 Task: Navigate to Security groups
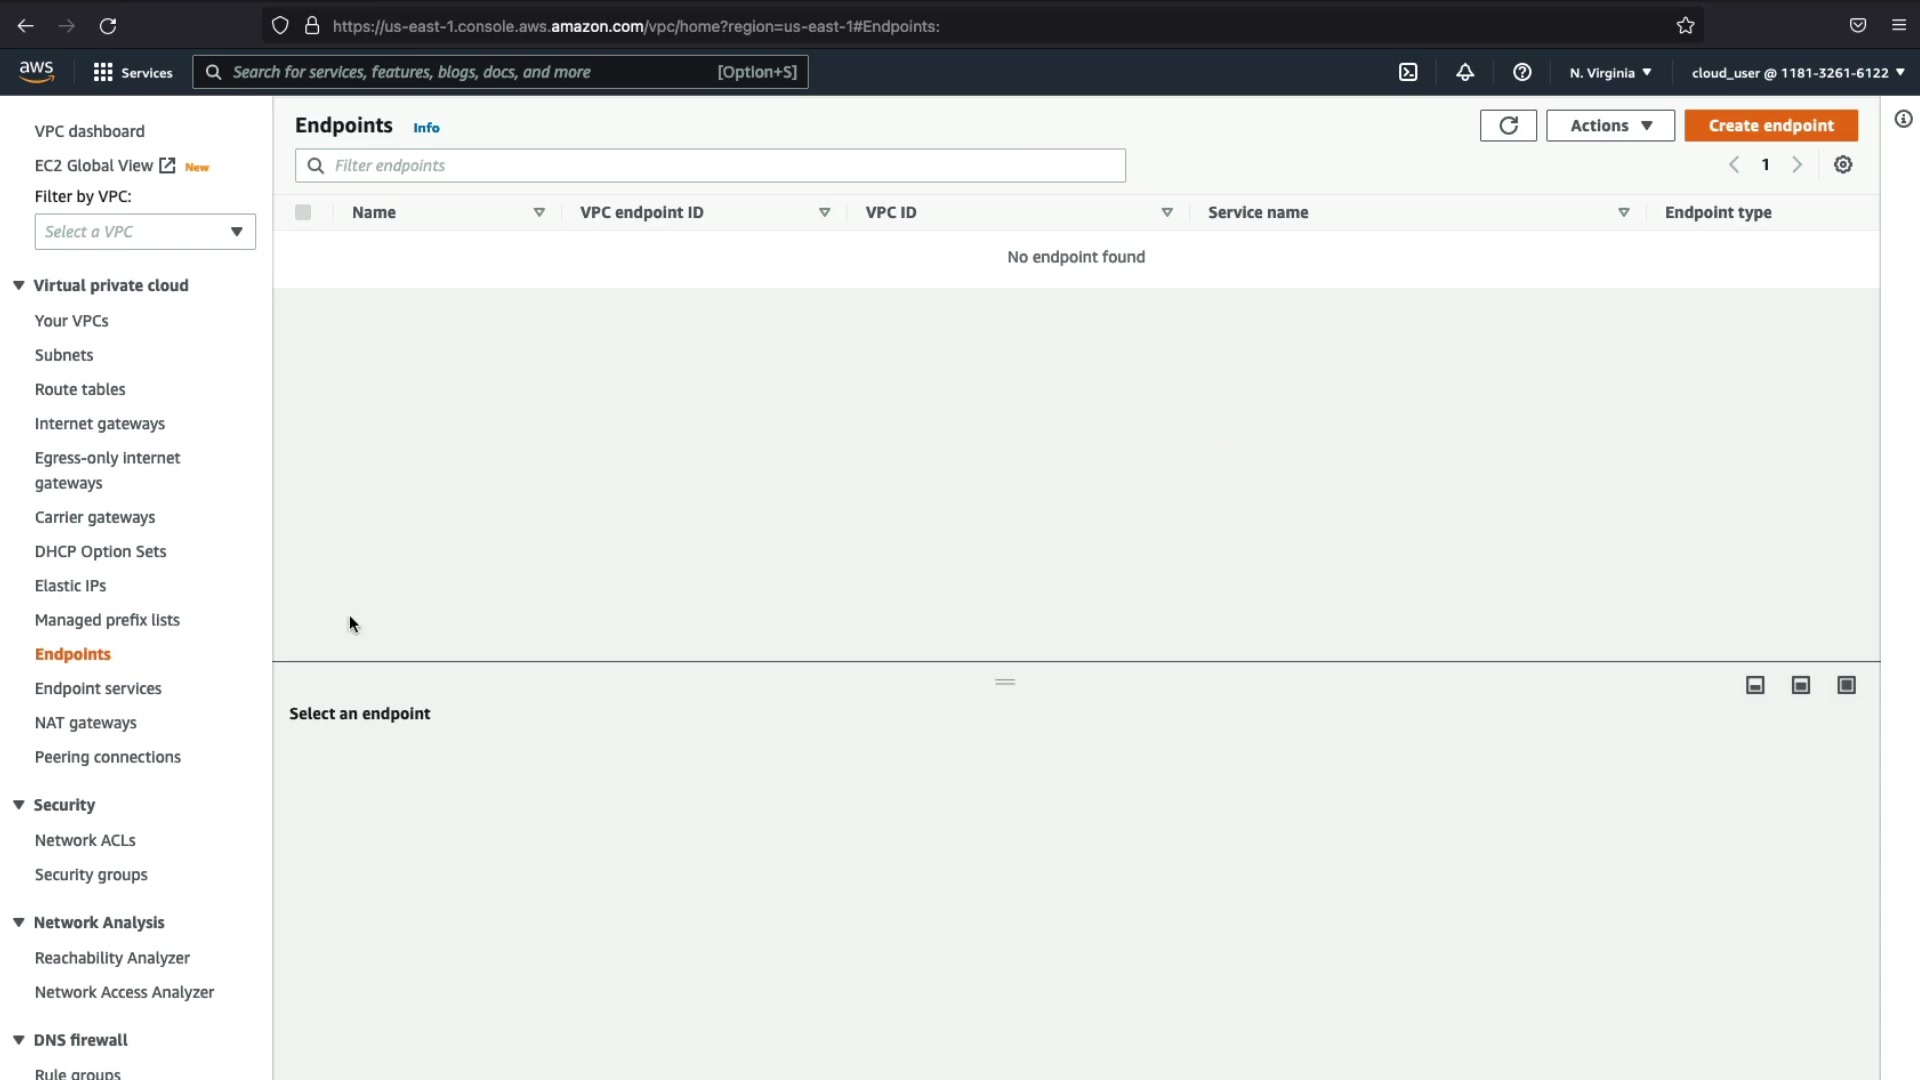coord(91,875)
